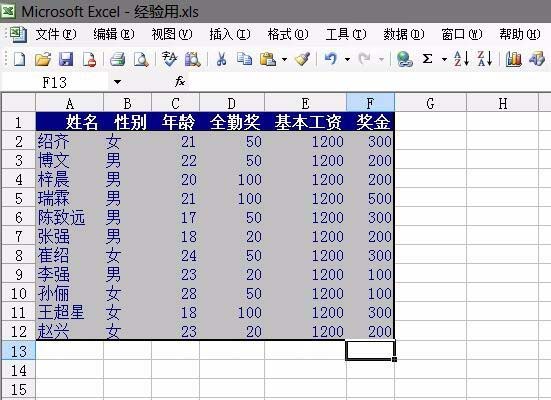Viewport: 551px width, 400px height.
Task: Click header cell 奖金
Action: pyautogui.click(x=370, y=122)
